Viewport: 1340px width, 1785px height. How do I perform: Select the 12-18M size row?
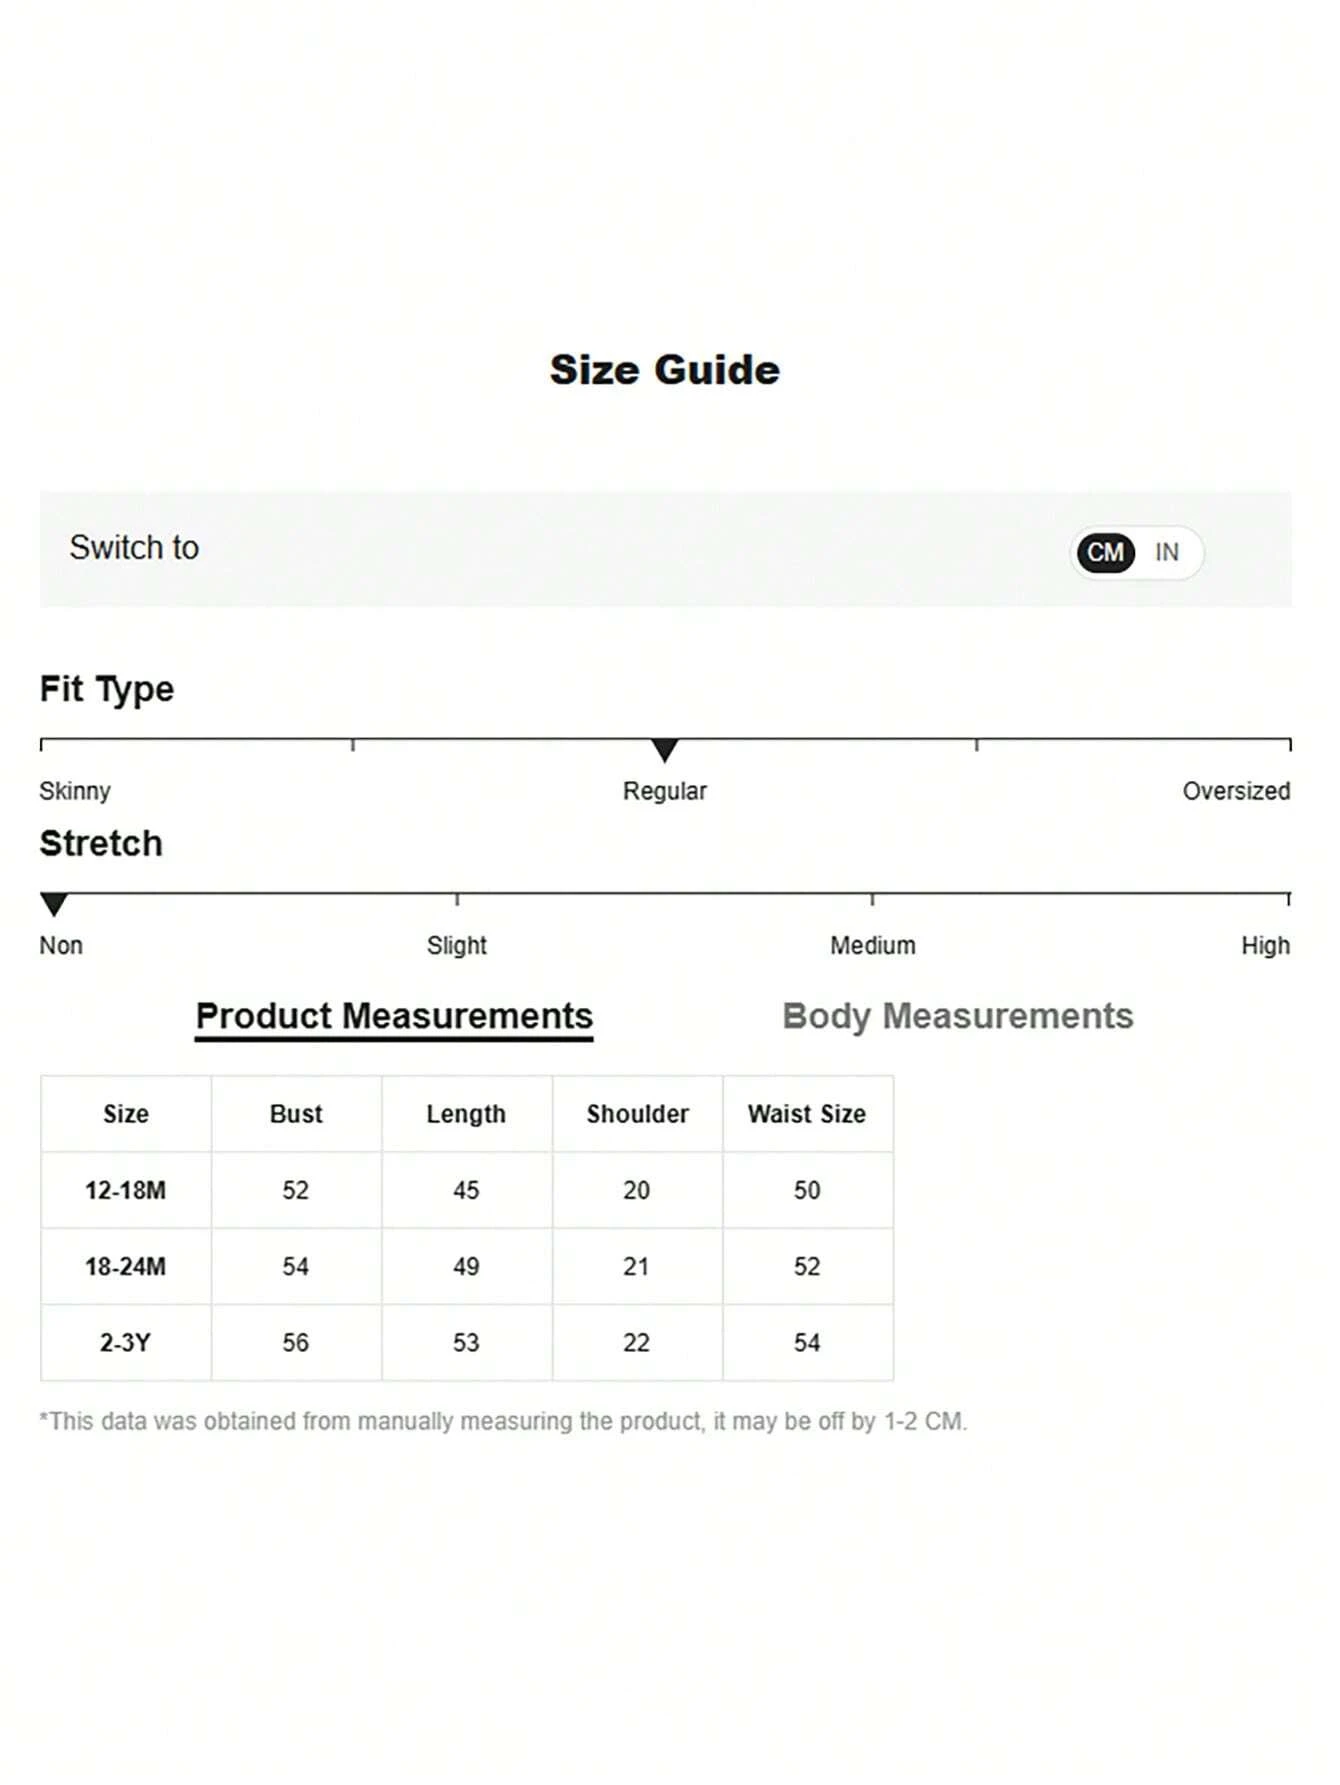(x=467, y=1190)
